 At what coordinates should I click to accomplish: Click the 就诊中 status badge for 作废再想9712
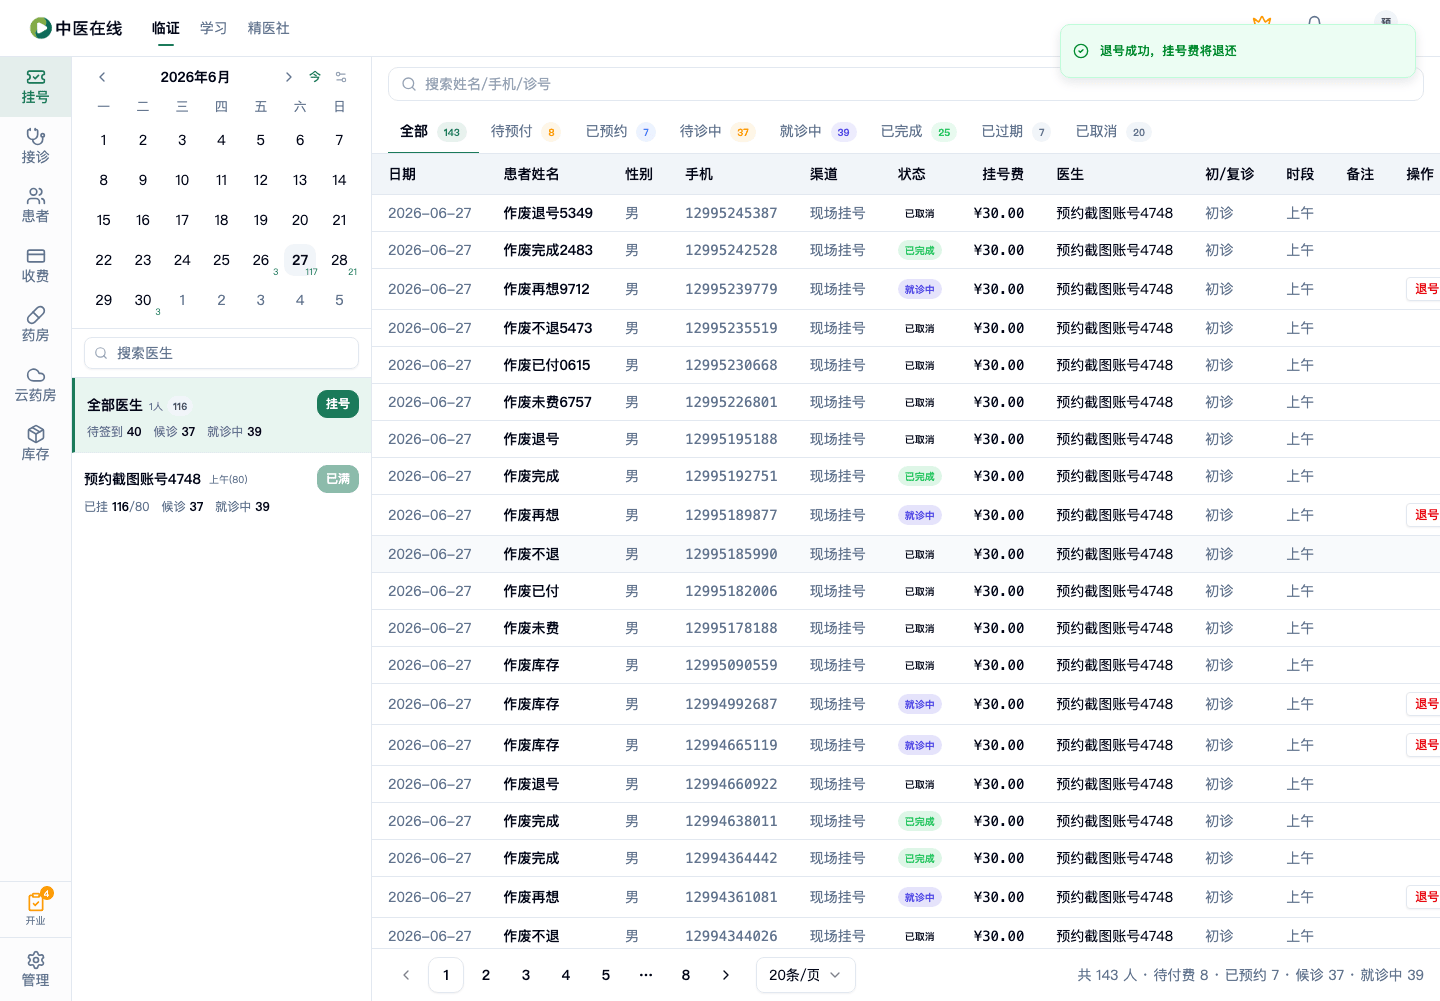click(920, 290)
